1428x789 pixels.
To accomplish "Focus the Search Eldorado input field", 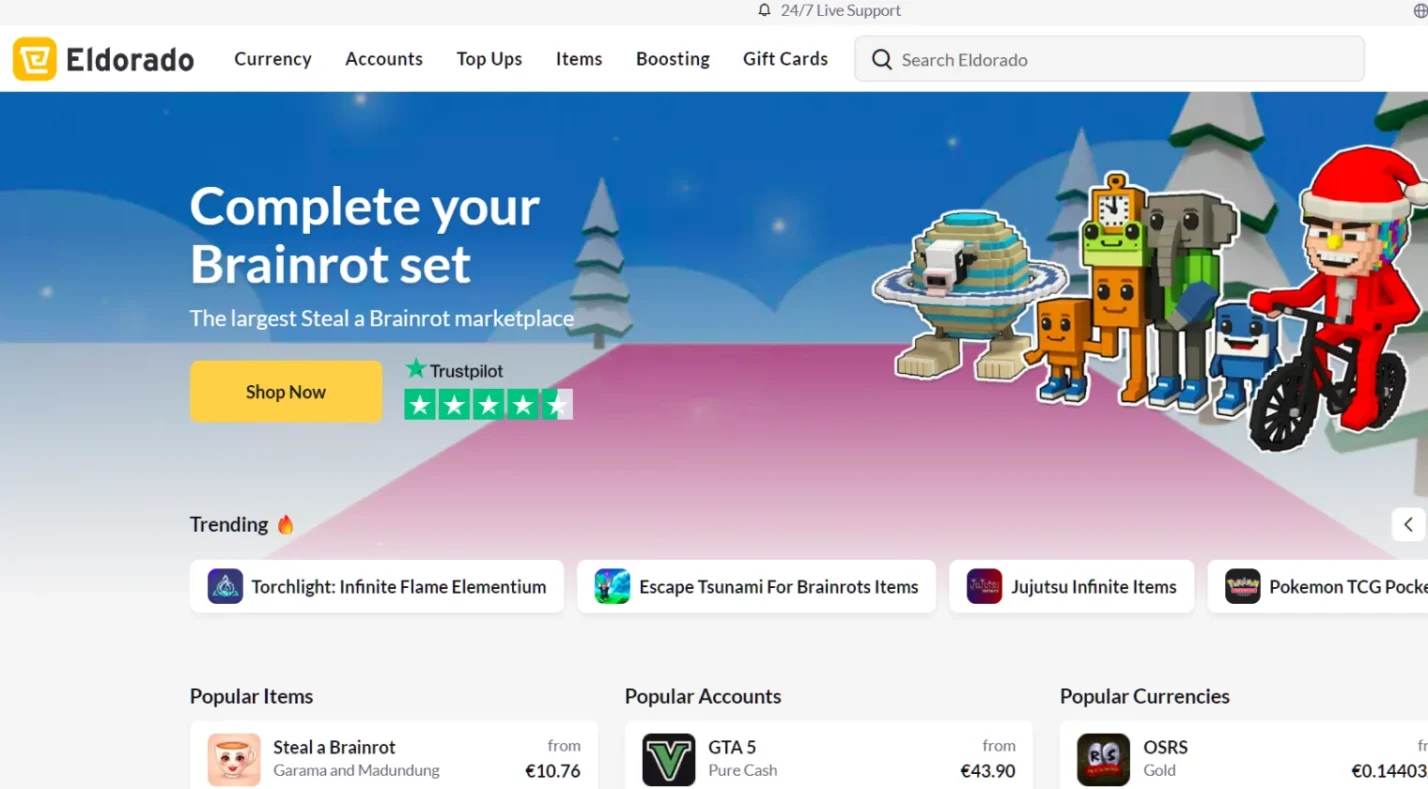I will coord(1109,59).
